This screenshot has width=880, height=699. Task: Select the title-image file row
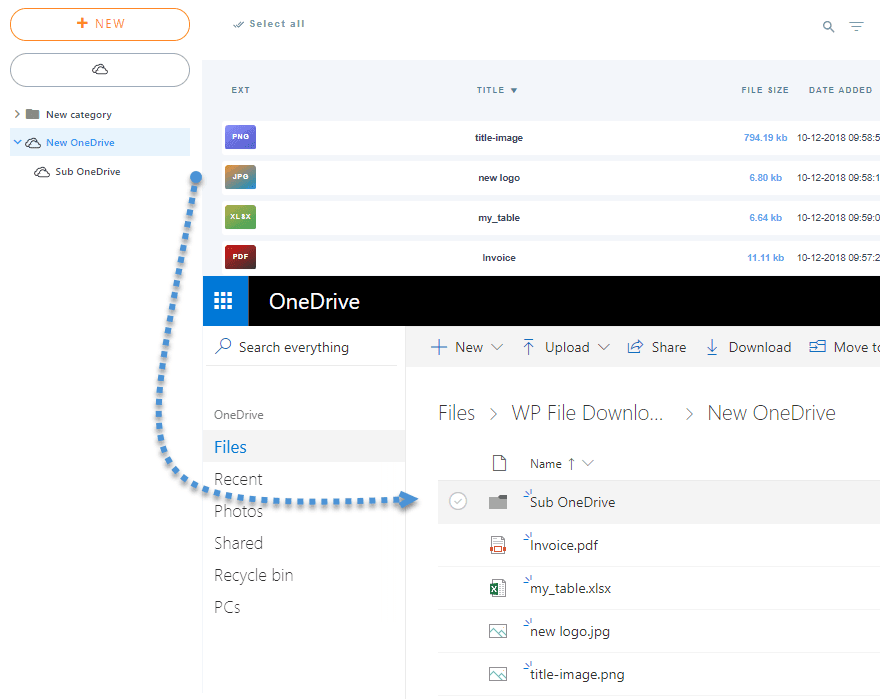click(x=551, y=138)
